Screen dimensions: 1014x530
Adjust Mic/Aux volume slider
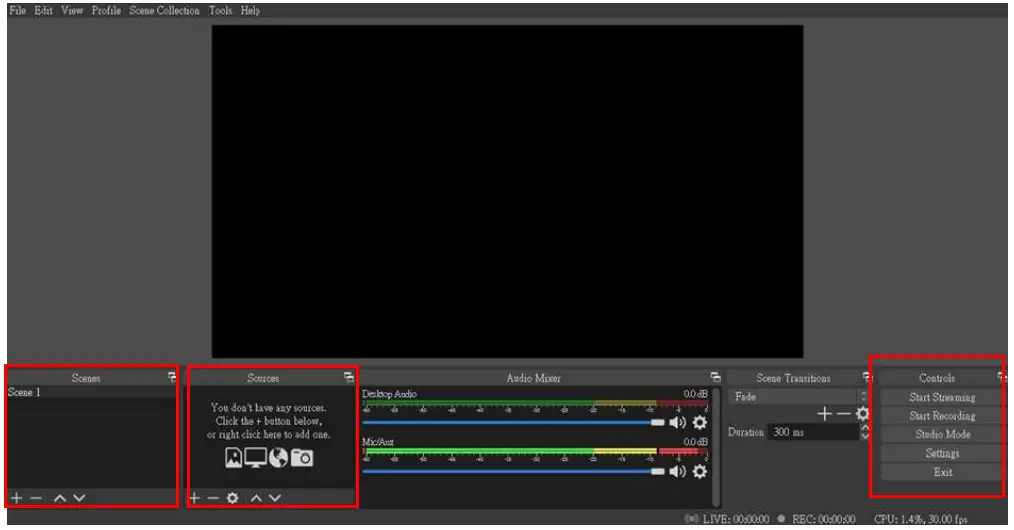click(x=513, y=472)
